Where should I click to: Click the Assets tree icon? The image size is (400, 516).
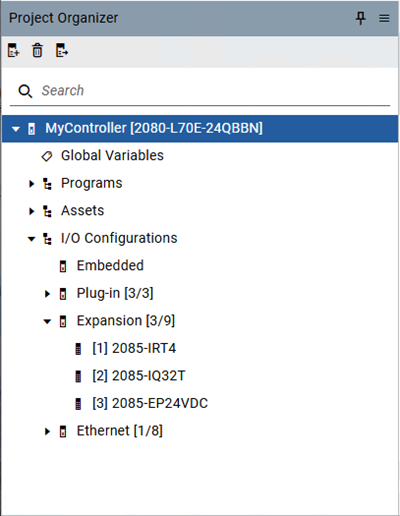point(47,211)
